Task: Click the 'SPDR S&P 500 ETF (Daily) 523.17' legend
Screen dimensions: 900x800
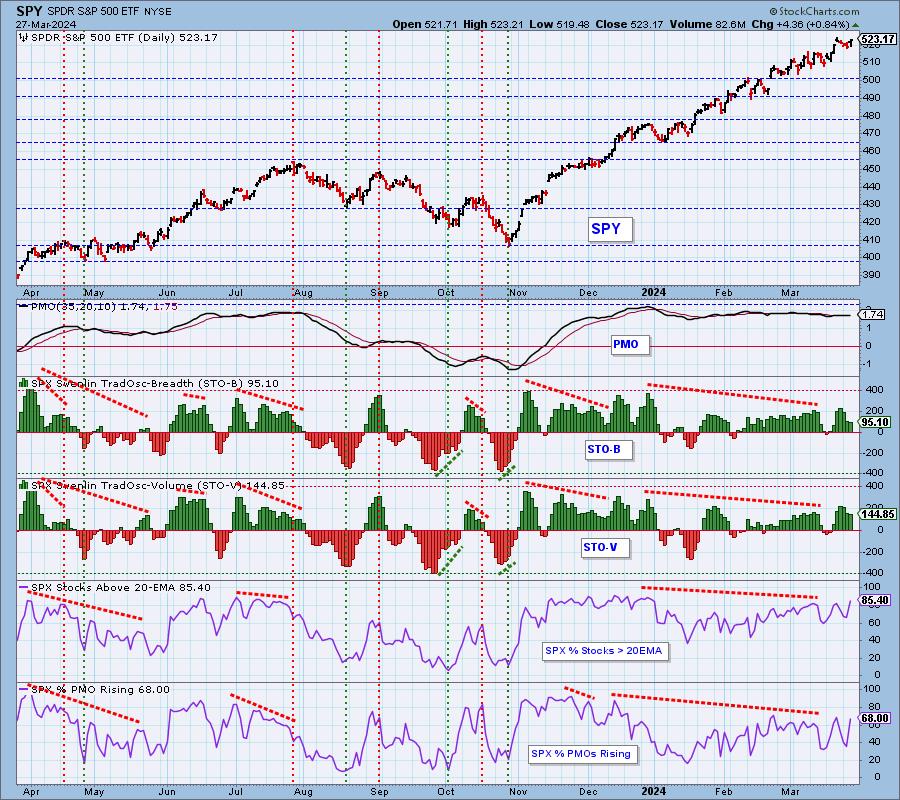Action: (x=119, y=38)
